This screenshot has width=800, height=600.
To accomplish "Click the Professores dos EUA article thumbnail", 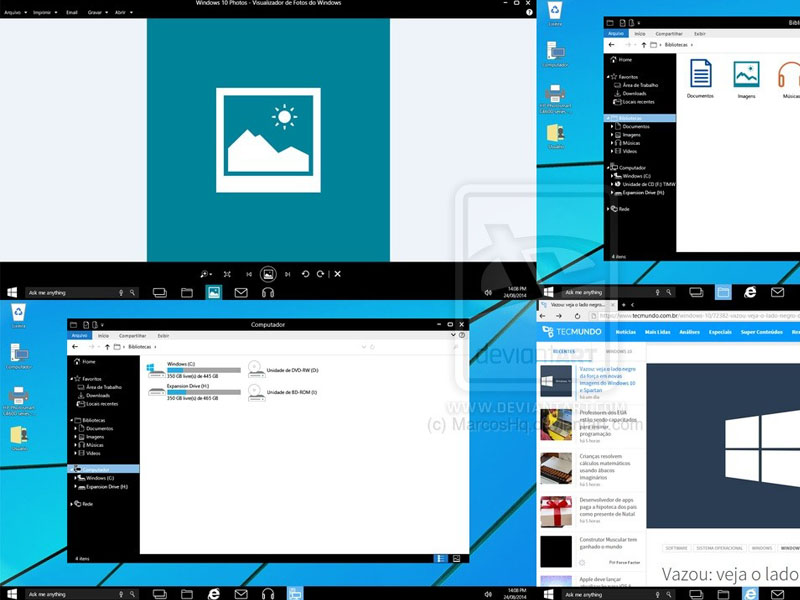I will [x=556, y=424].
